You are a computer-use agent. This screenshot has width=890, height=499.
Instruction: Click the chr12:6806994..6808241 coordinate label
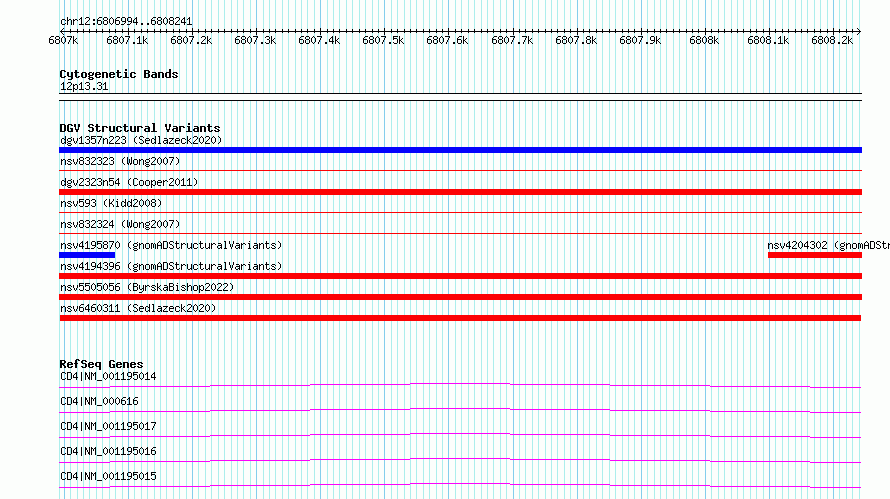(126, 22)
